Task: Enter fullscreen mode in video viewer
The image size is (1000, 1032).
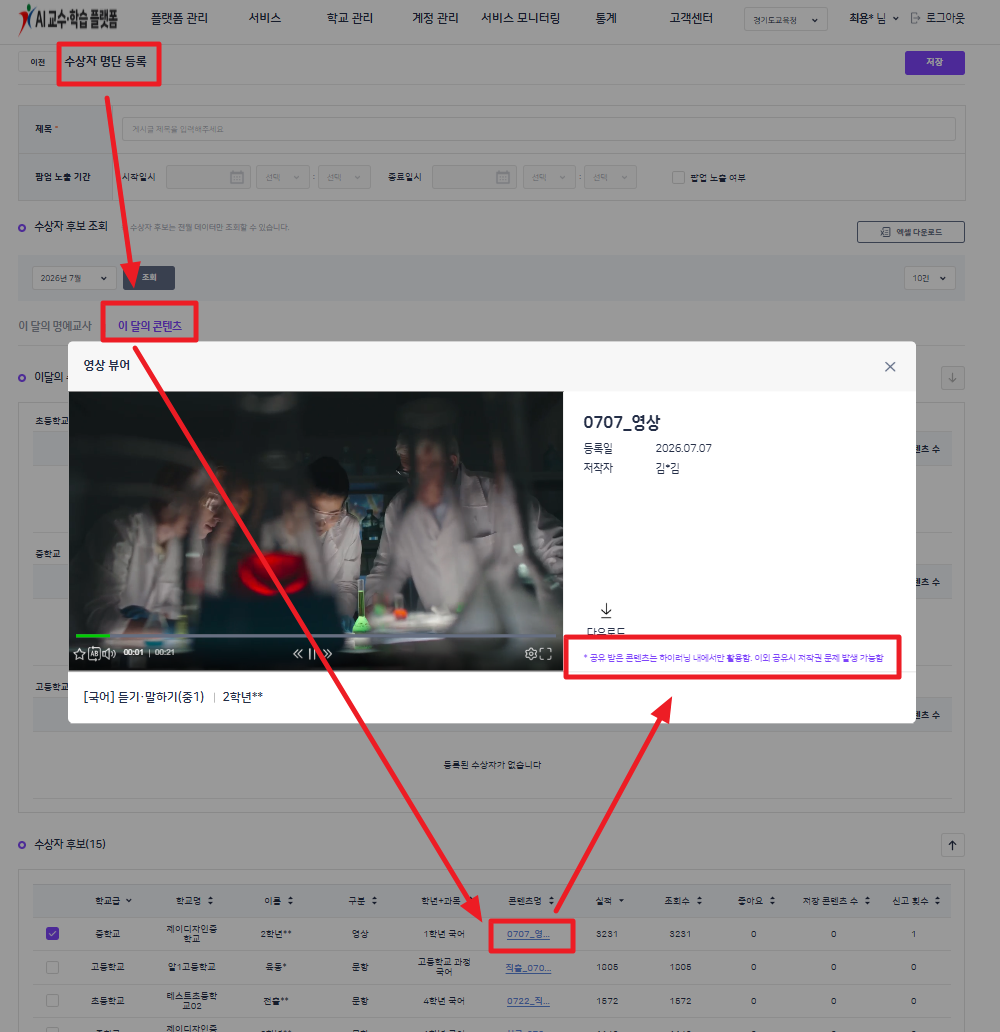Action: pyautogui.click(x=546, y=654)
